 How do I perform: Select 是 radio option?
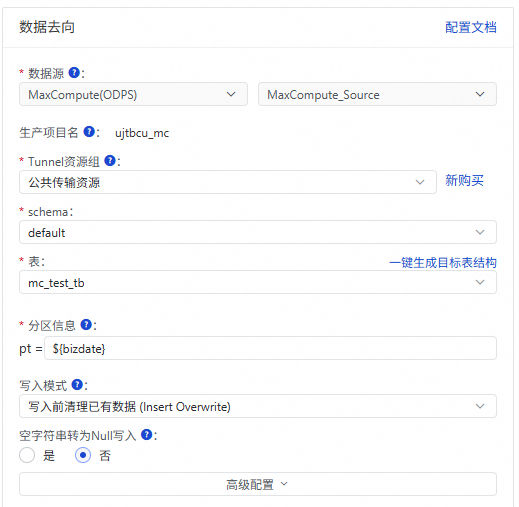pyautogui.click(x=27, y=455)
